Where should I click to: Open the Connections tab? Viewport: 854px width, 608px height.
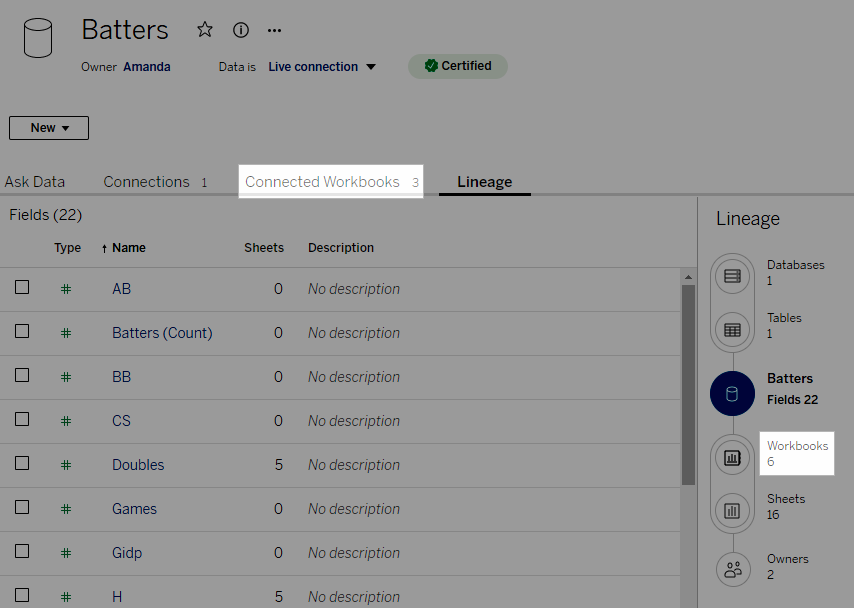tap(146, 182)
